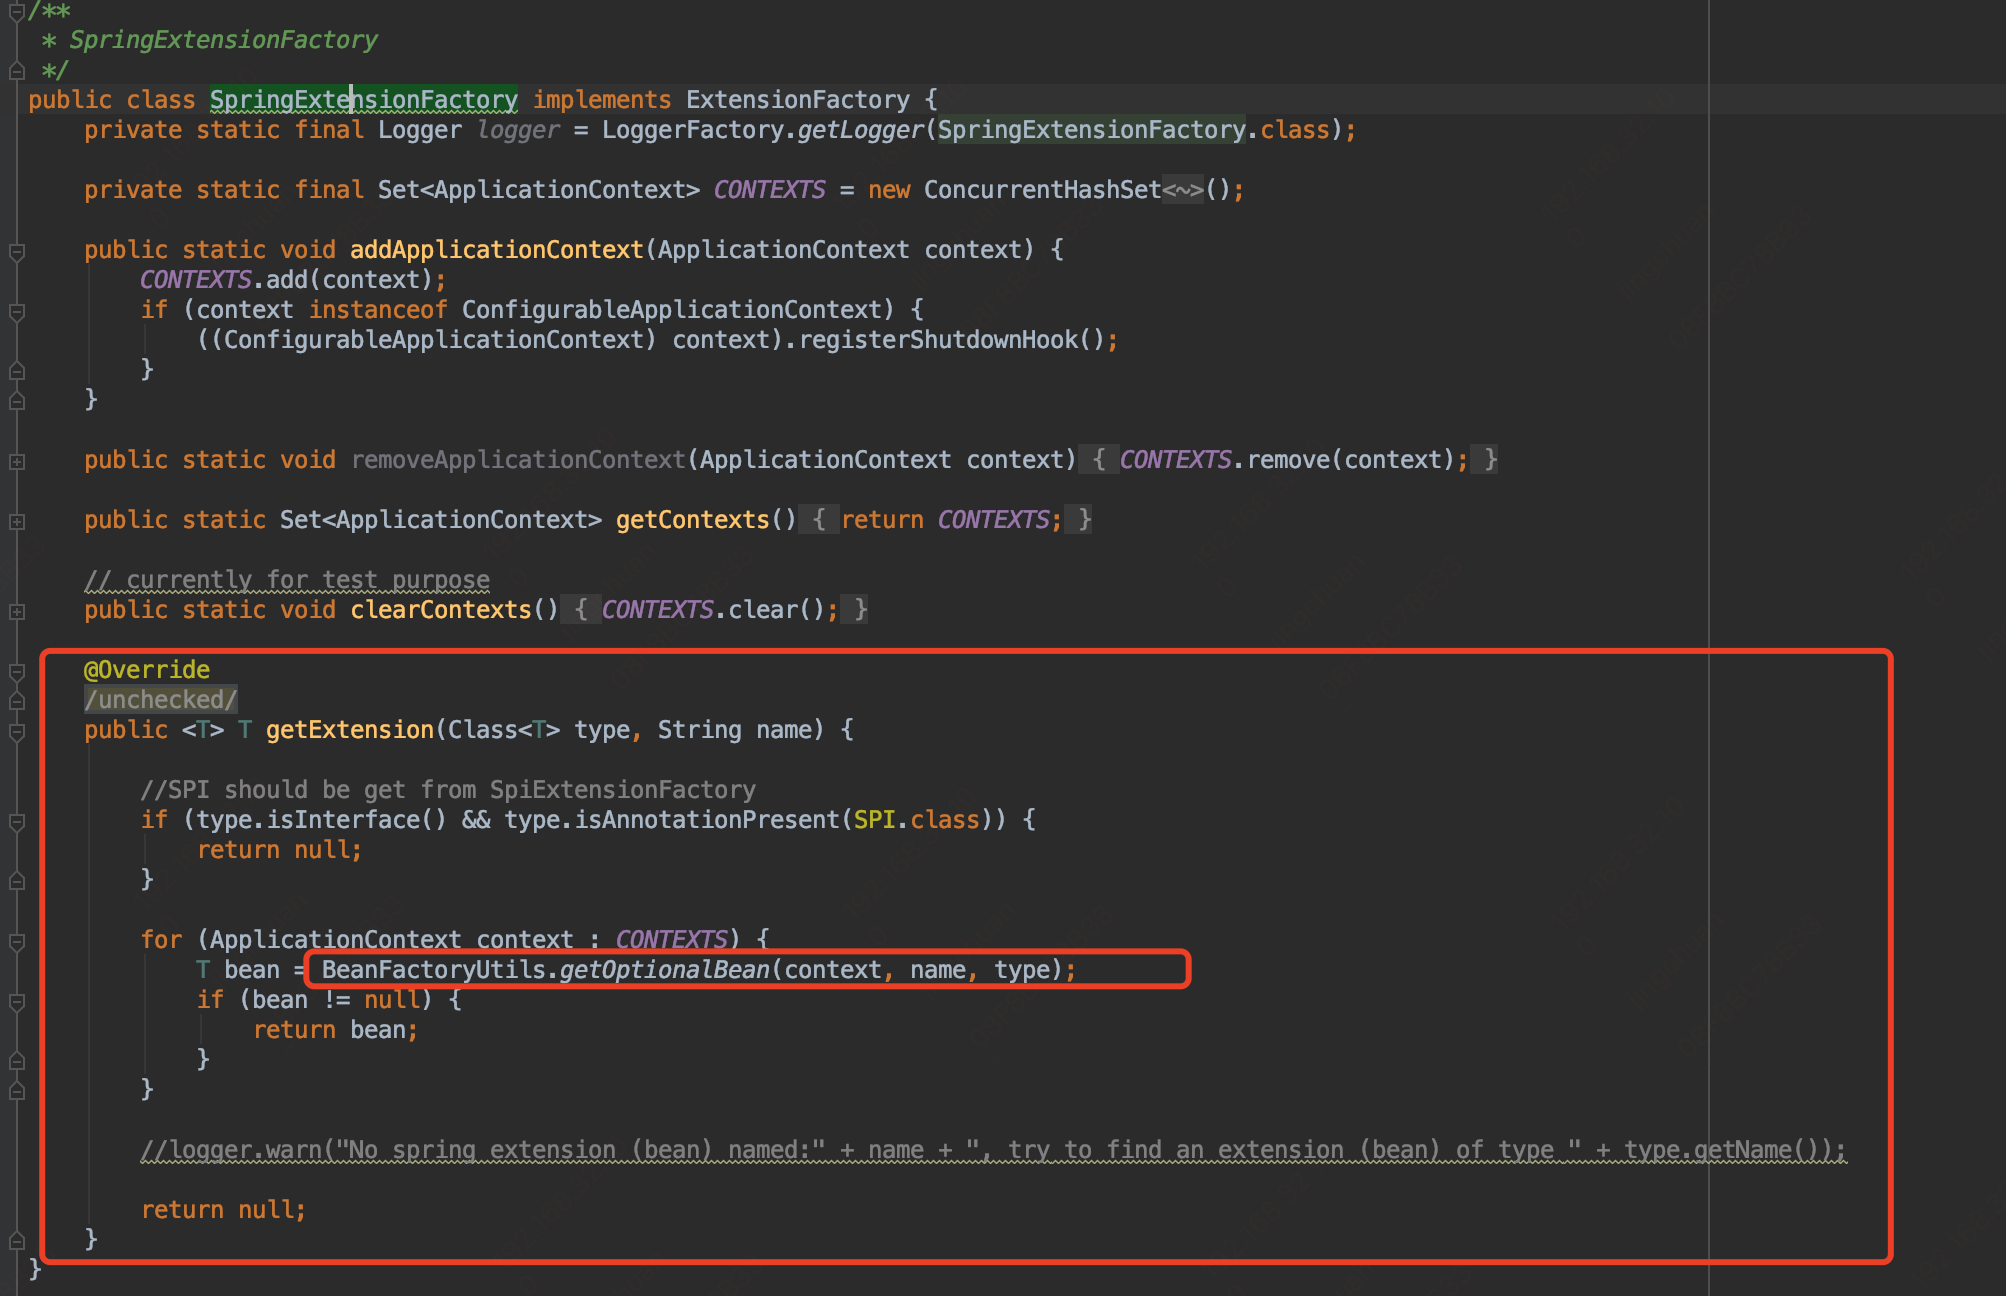2006x1296 pixels.
Task: Click the @Override annotation
Action: (147, 670)
